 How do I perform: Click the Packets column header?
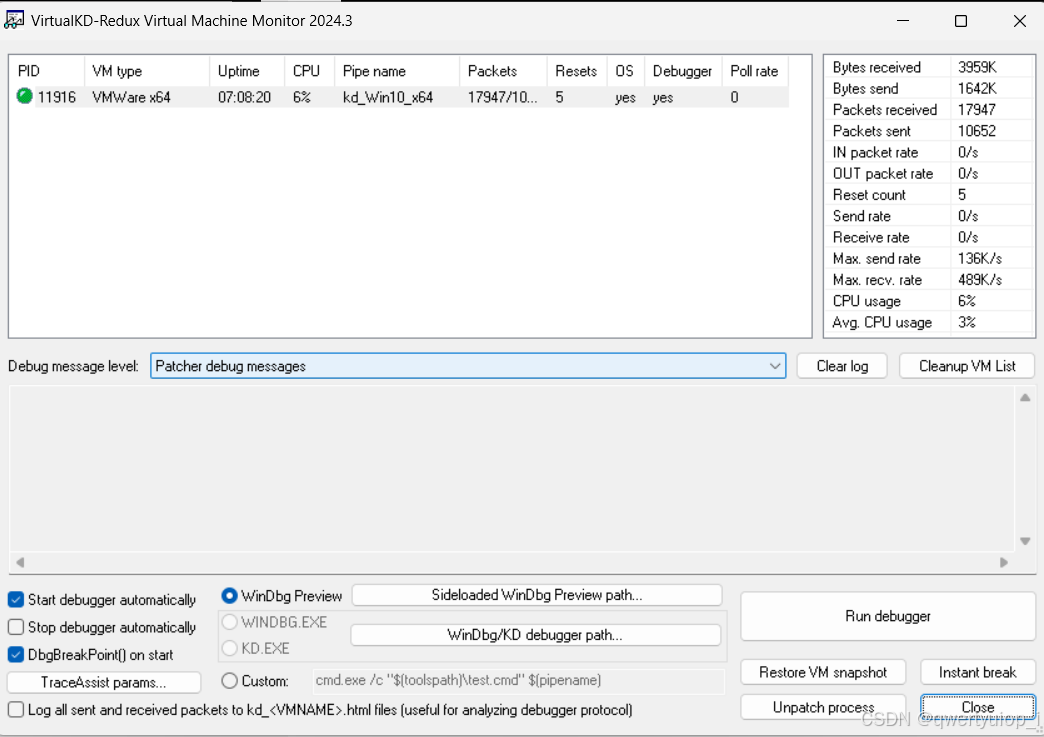tap(503, 71)
